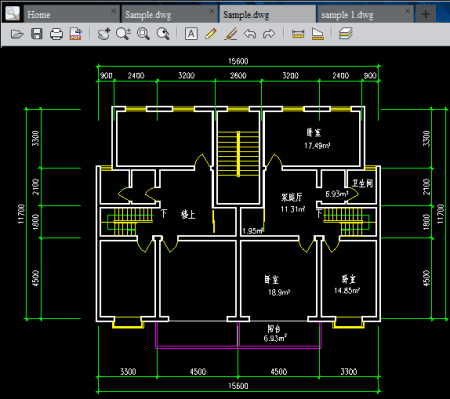The width and height of the screenshot is (450, 399).
Task: Click the 1.95m² area label
Action: (x=253, y=231)
